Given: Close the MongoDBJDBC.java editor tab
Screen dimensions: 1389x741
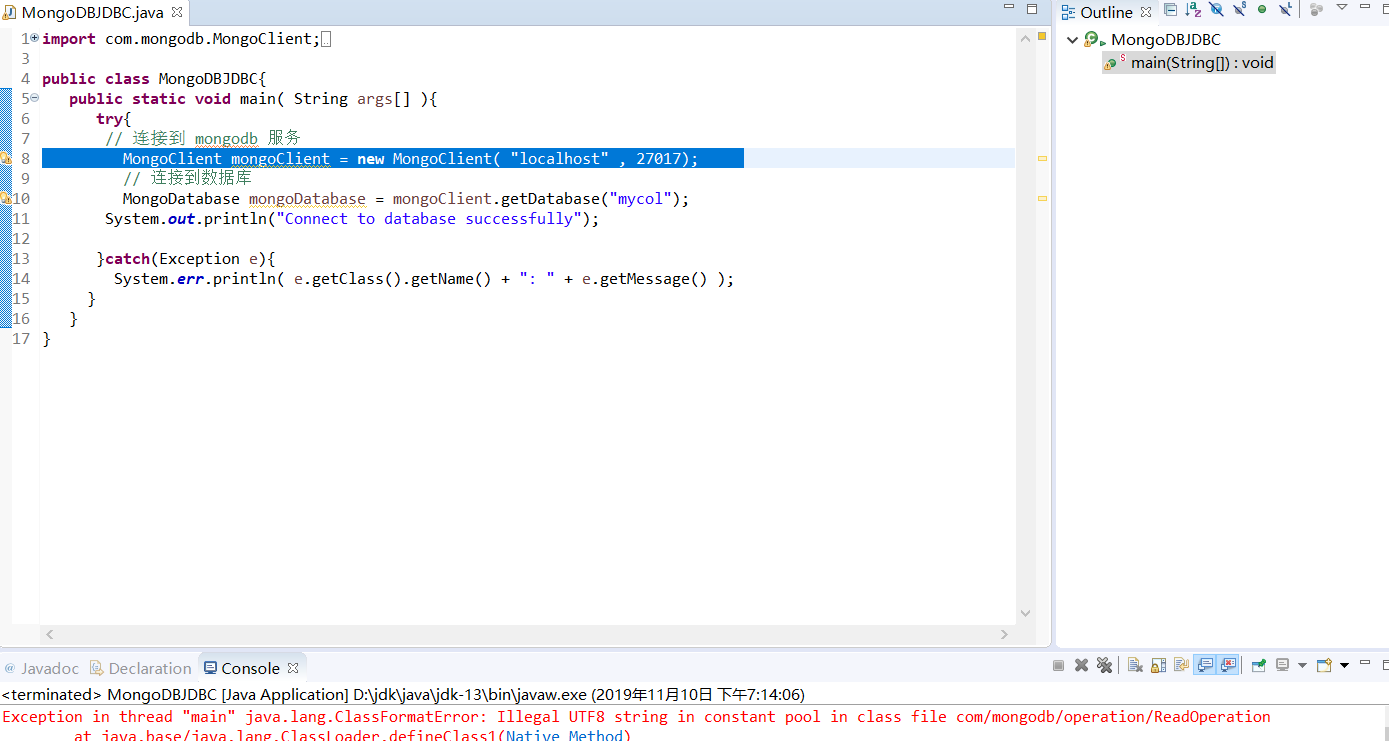Looking at the screenshot, I should click(177, 13).
